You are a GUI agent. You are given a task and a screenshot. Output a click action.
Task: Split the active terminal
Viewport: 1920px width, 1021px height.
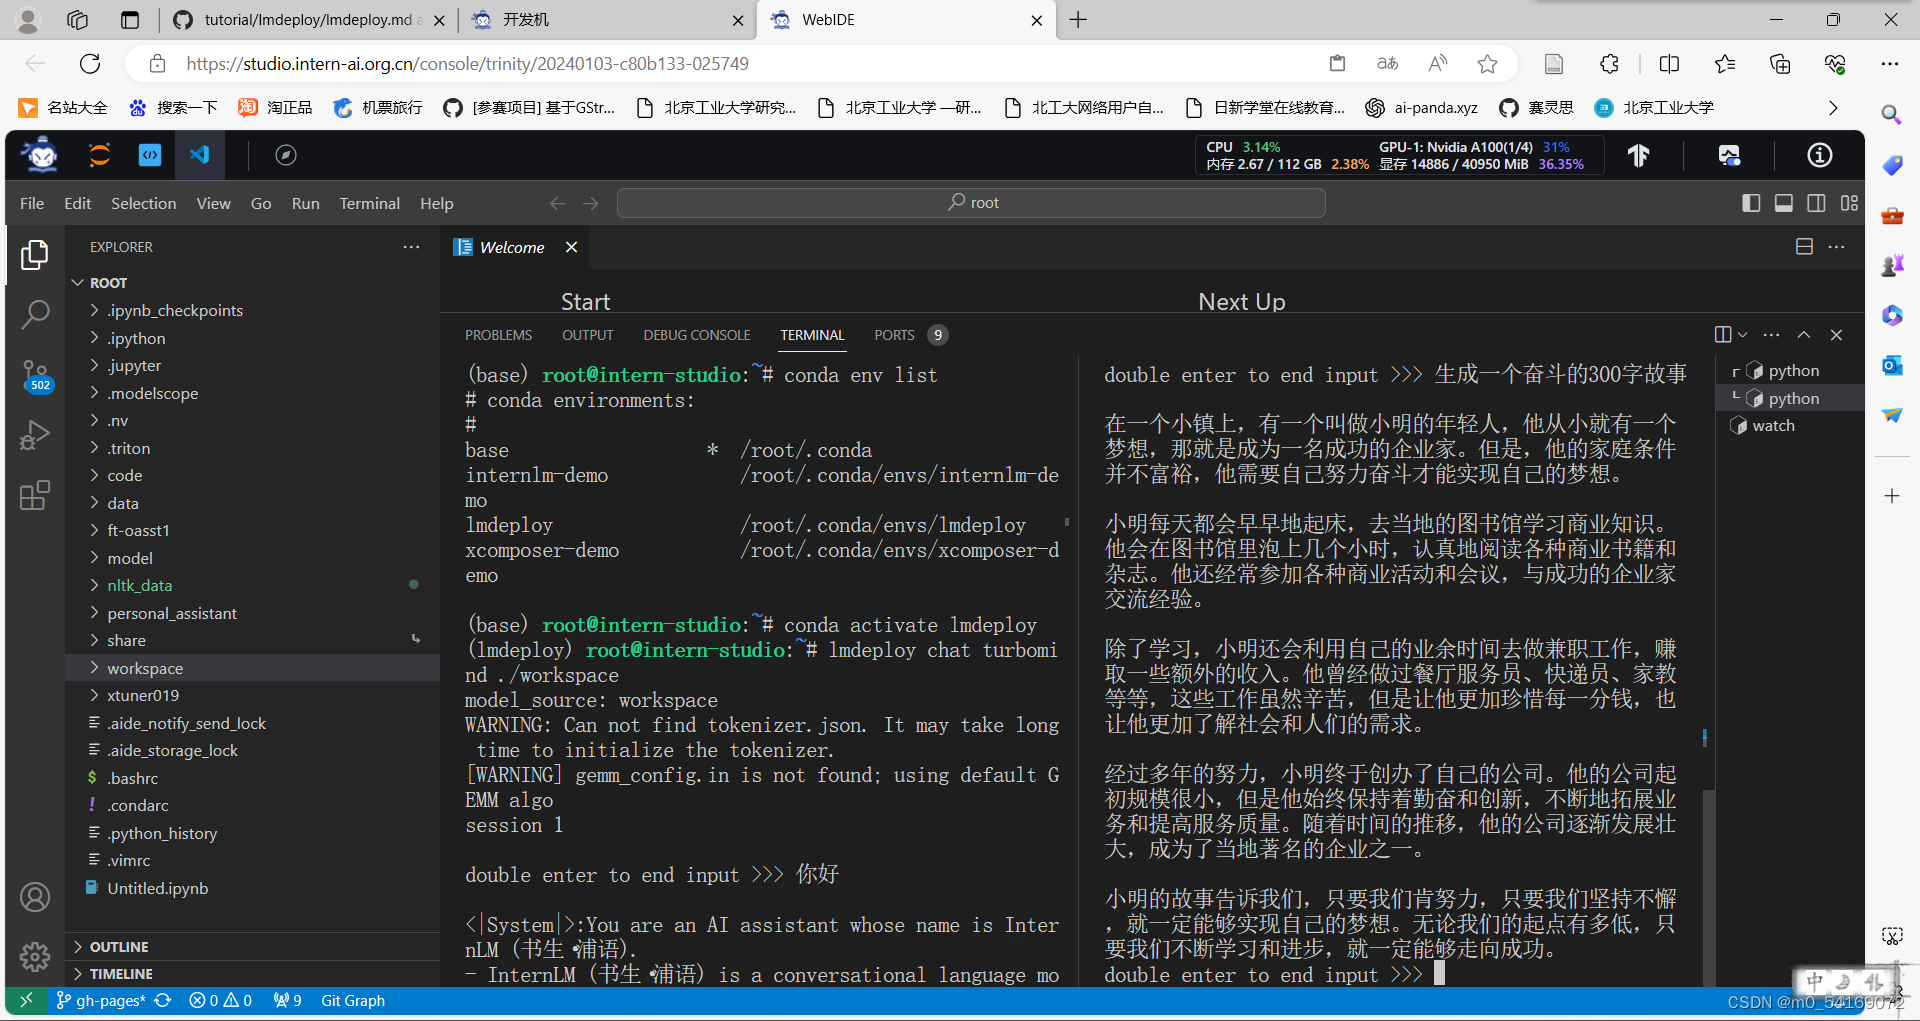tap(1721, 335)
